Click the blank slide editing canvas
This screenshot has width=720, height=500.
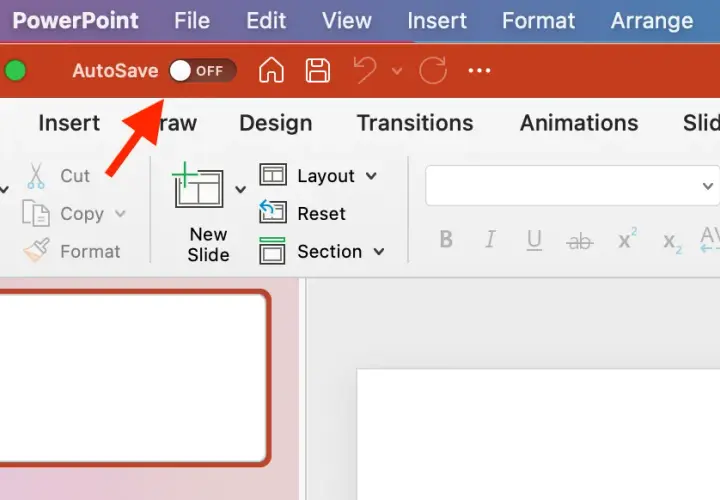(538, 434)
